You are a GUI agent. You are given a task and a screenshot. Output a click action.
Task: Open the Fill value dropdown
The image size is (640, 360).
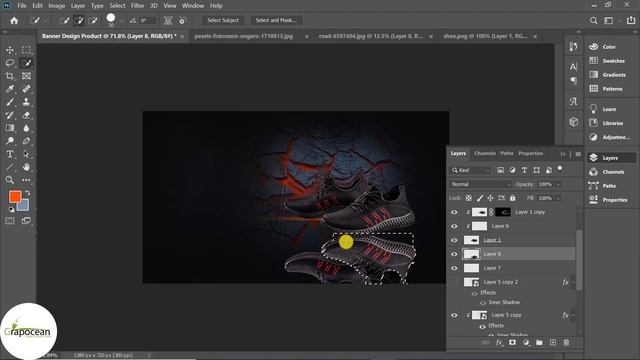pyautogui.click(x=558, y=198)
